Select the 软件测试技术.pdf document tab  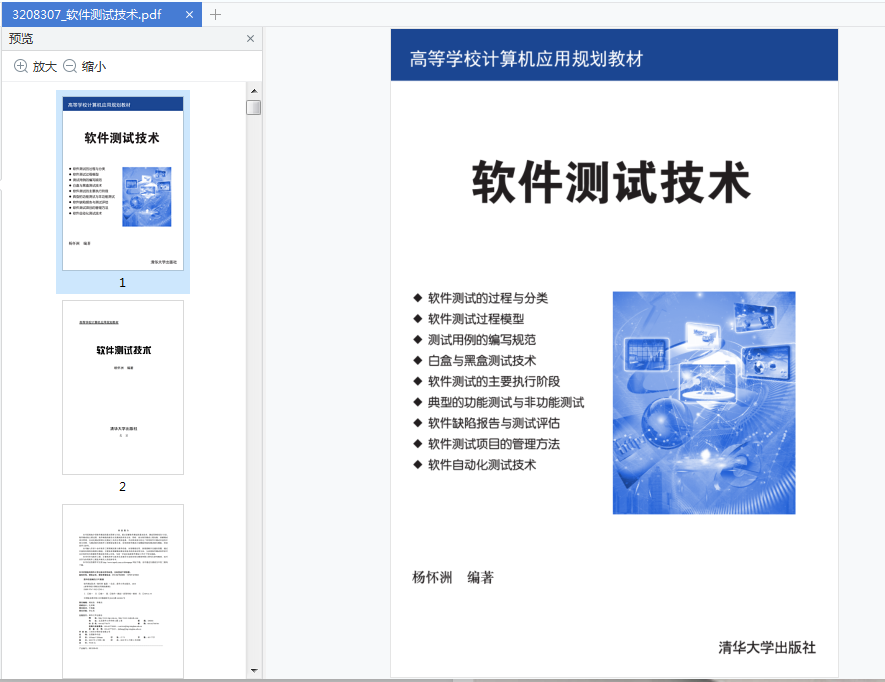click(102, 15)
